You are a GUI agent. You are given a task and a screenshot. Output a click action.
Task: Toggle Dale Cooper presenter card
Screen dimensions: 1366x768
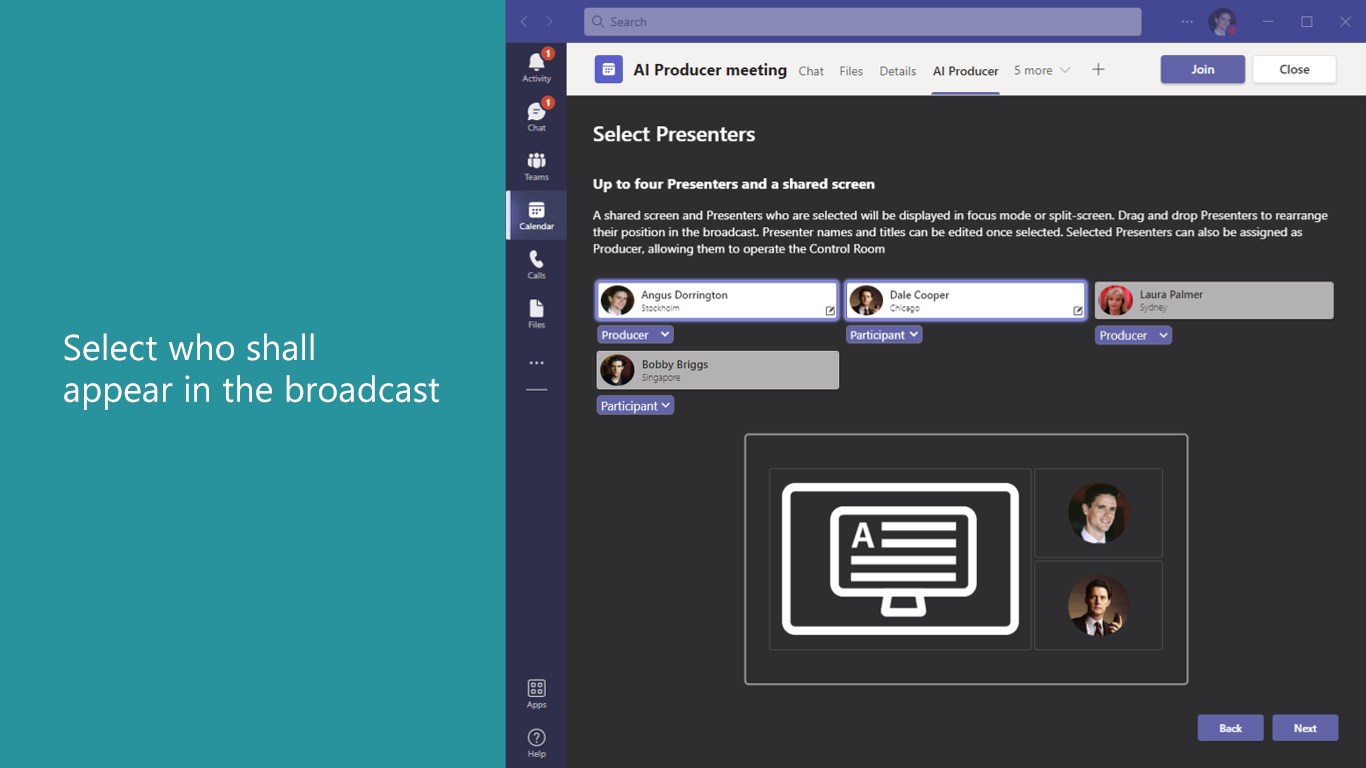tap(965, 301)
